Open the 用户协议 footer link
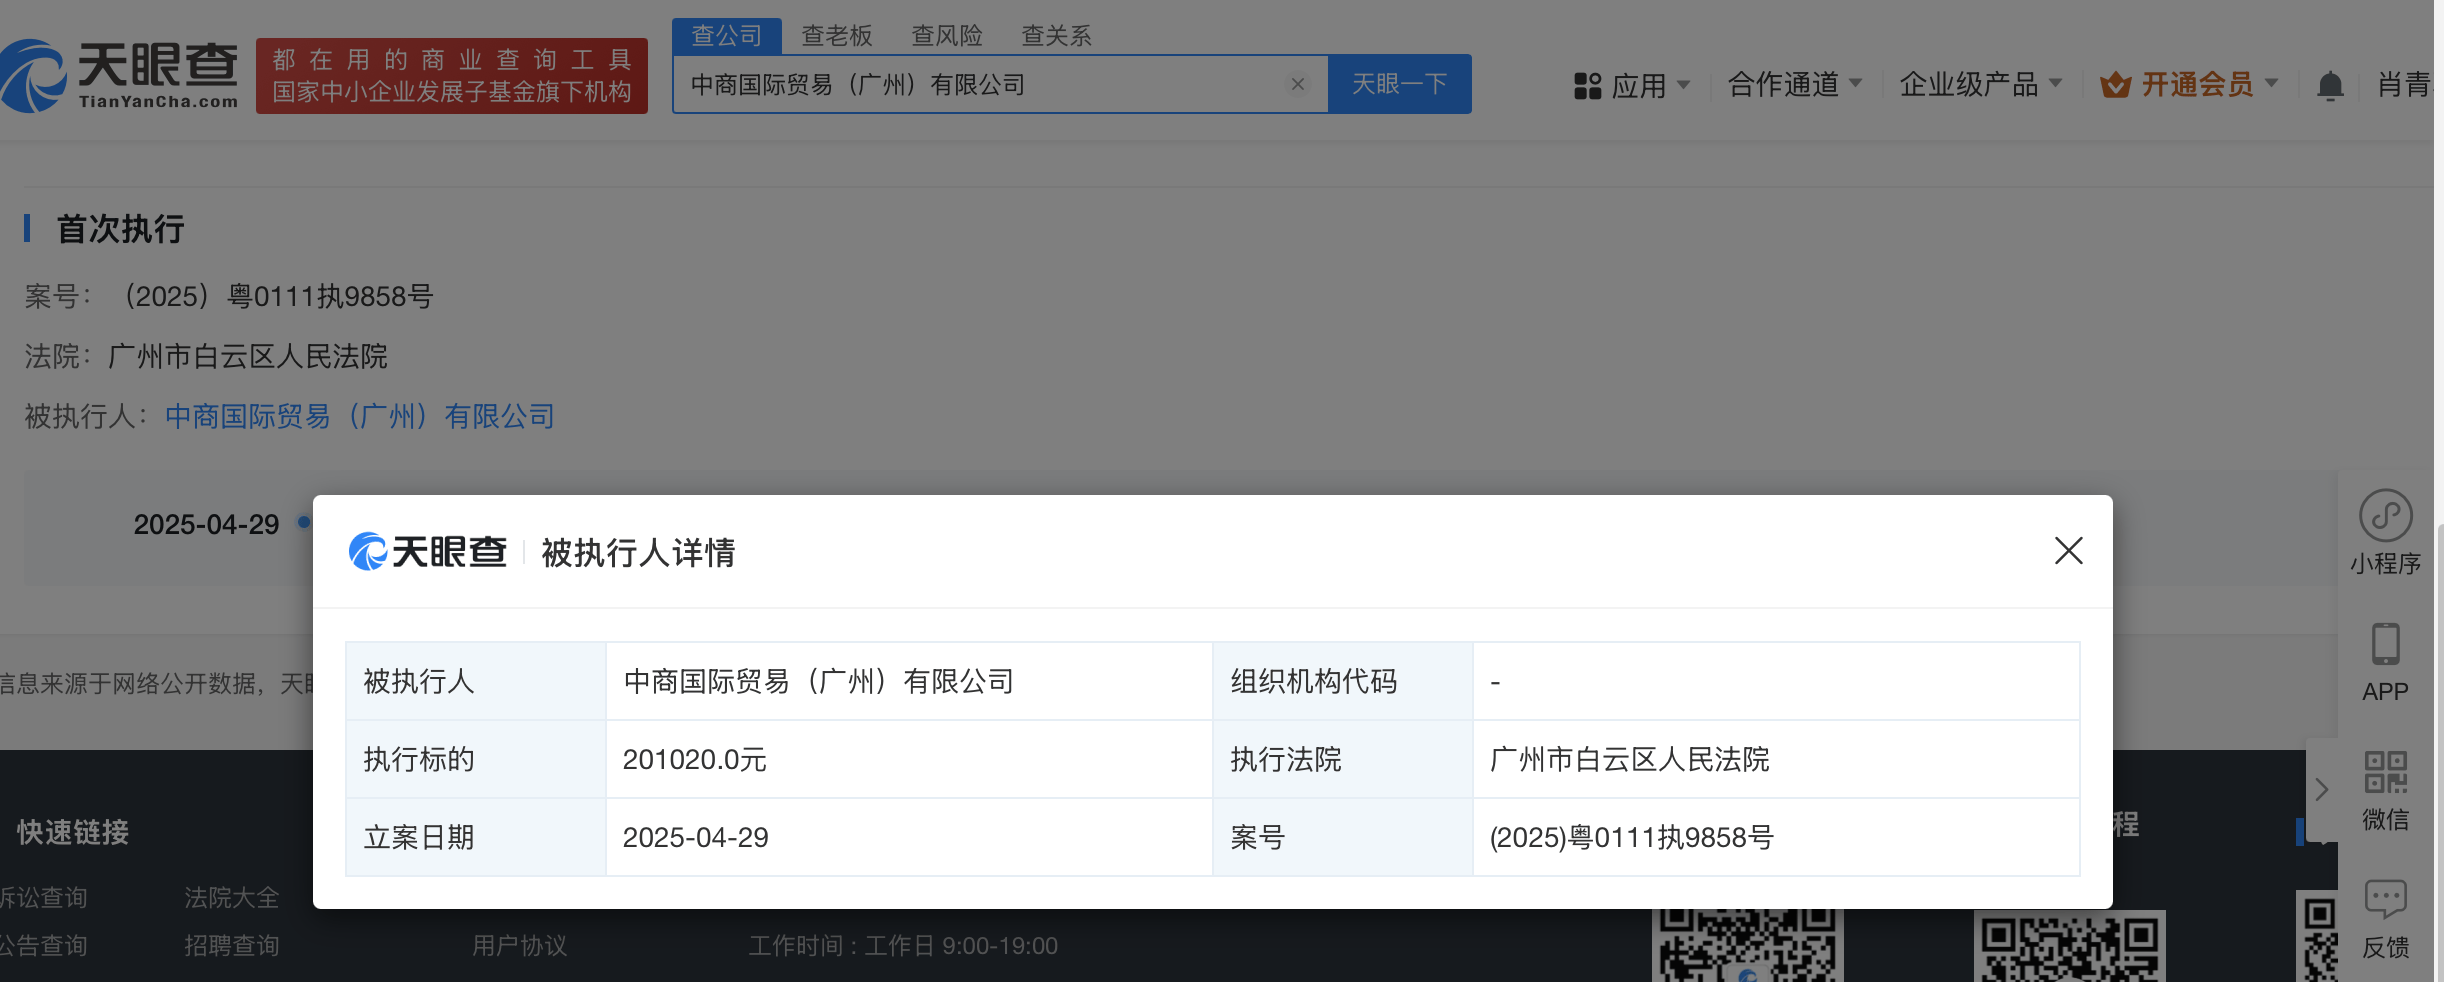 520,945
